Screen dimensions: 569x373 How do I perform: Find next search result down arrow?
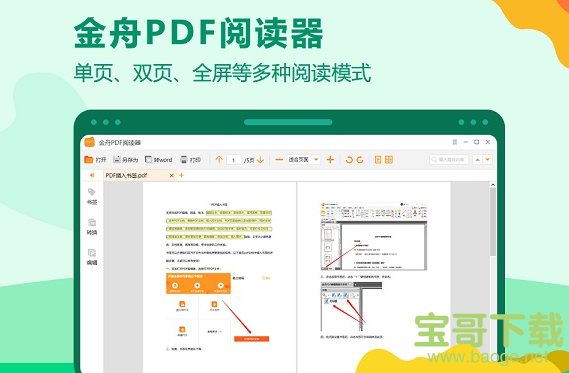[x=487, y=160]
